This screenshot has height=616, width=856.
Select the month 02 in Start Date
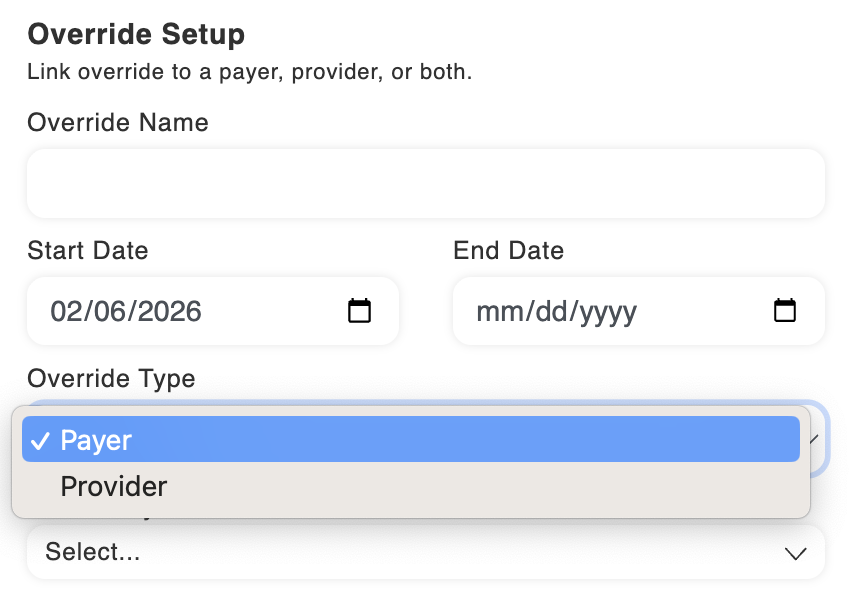64,311
